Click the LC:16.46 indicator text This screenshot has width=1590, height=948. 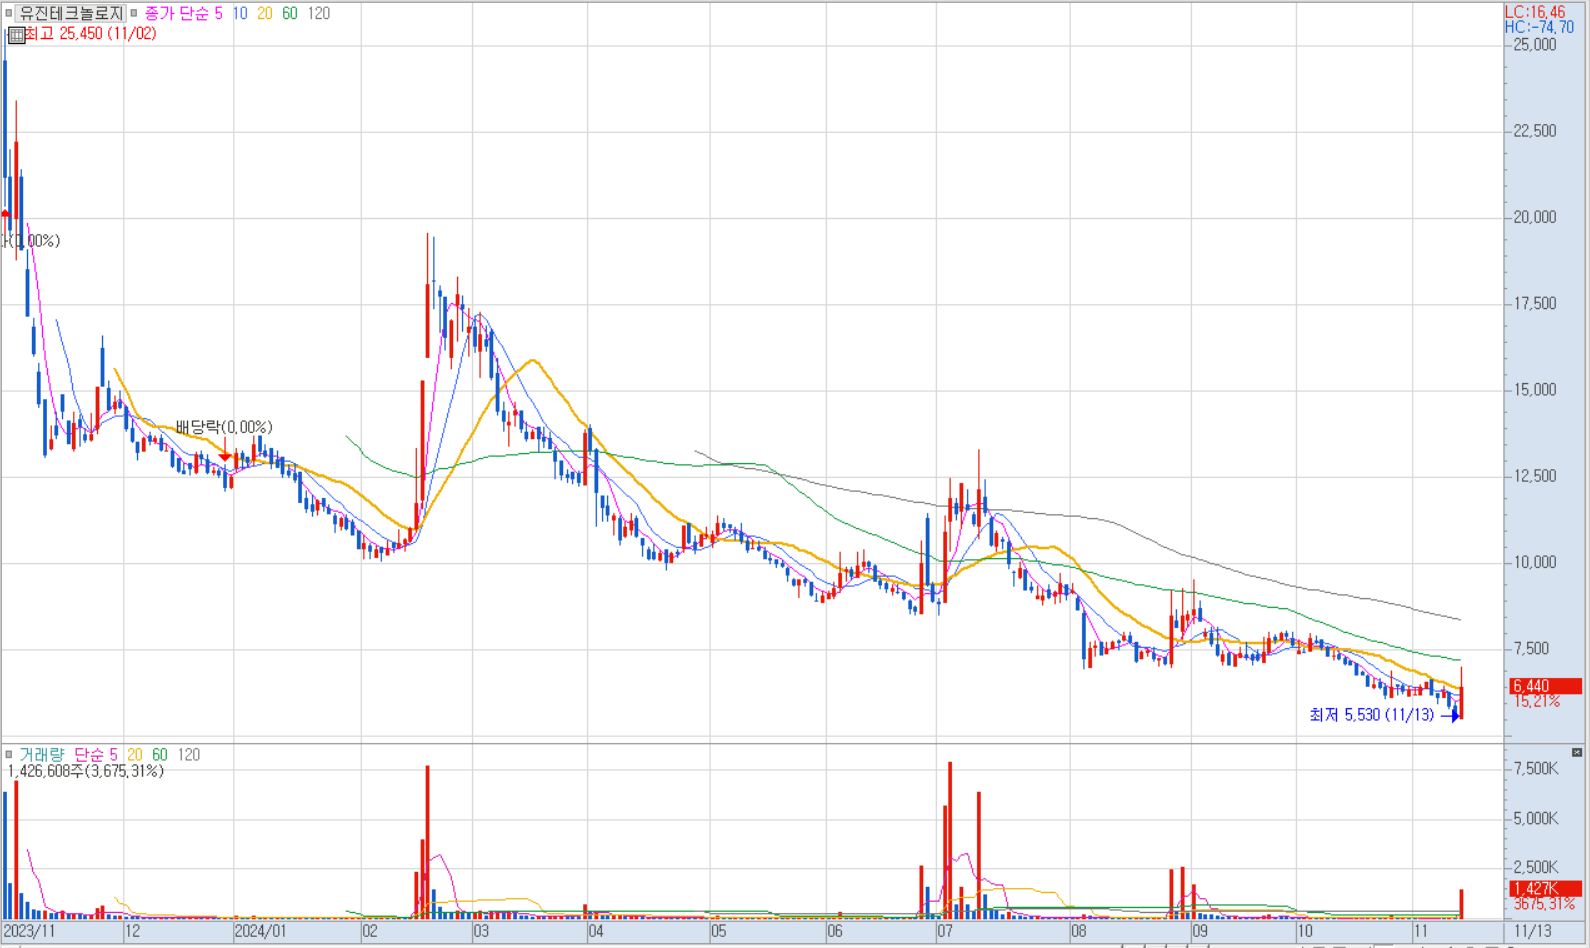click(1535, 12)
